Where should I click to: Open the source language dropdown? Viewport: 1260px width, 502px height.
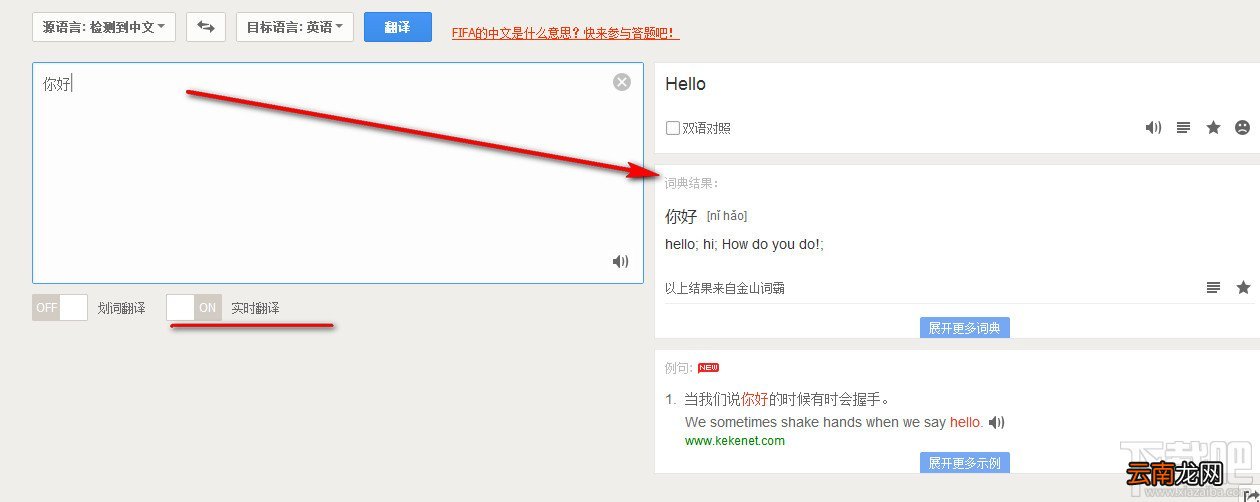tap(104, 27)
